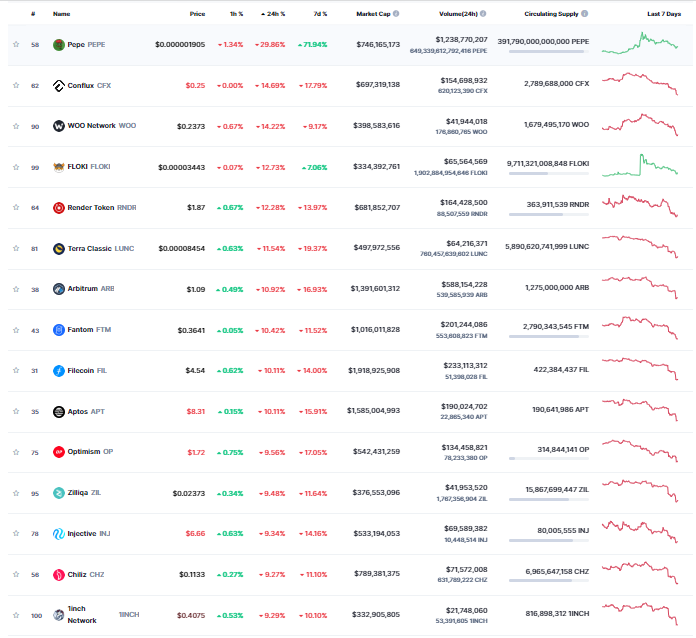696x638 pixels.
Task: Click the Last 7 Days column header
Action: click(664, 14)
